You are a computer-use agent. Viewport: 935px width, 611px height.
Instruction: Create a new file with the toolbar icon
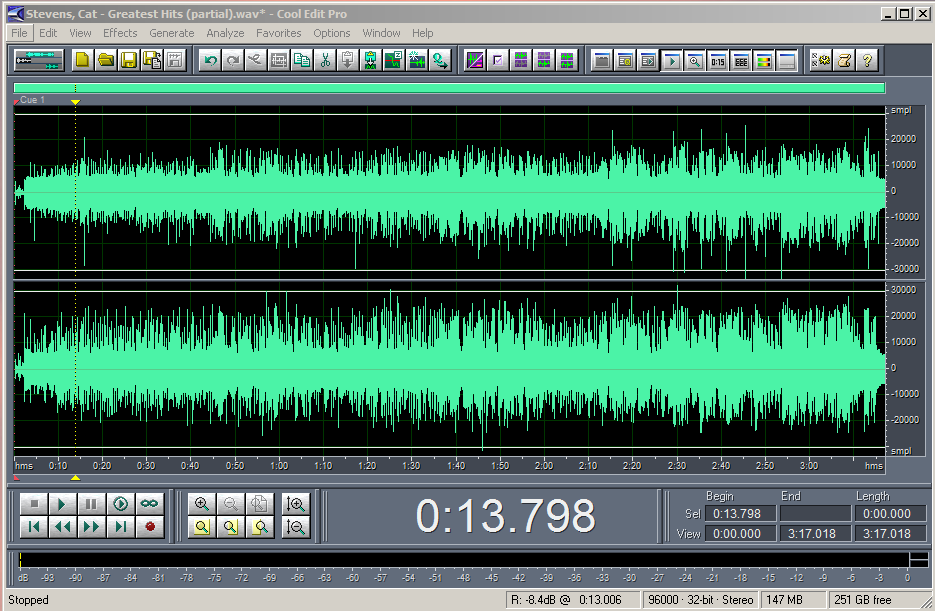click(82, 60)
